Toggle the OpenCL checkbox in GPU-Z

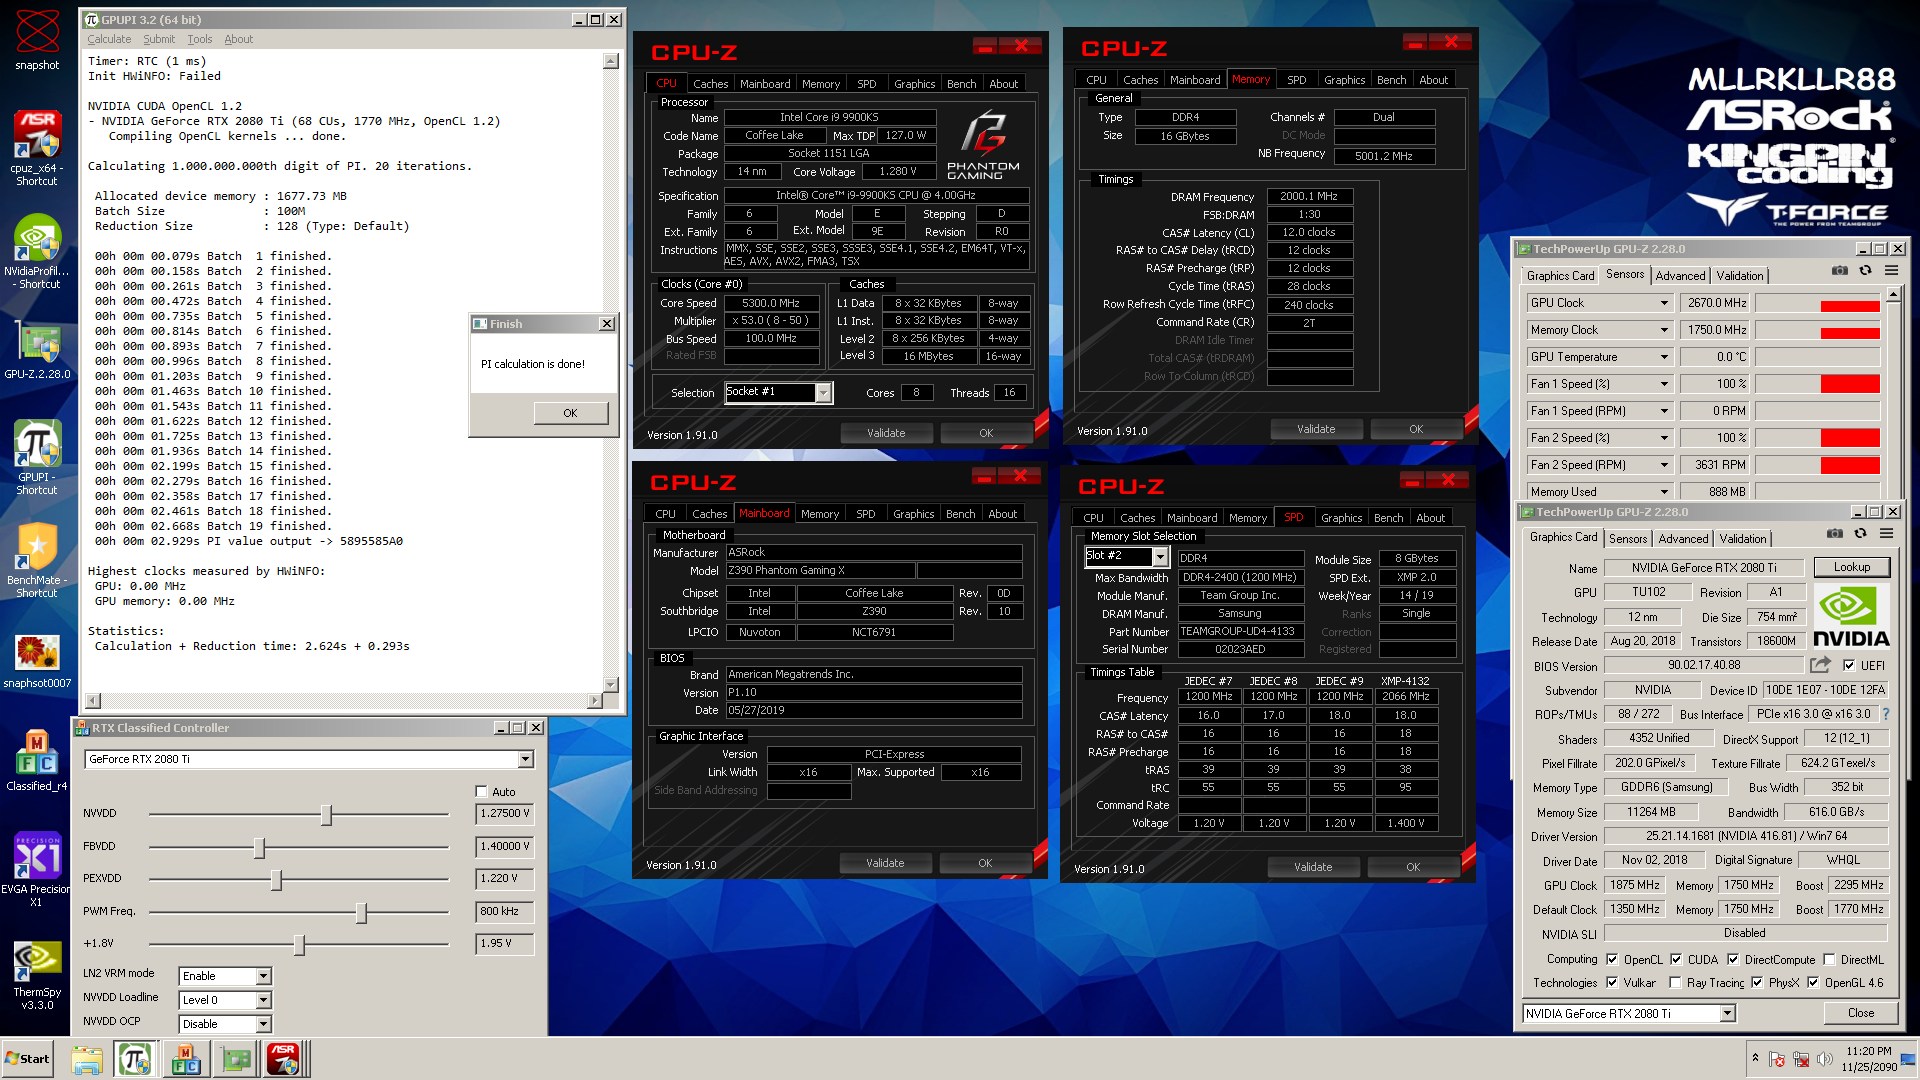[x=1612, y=959]
